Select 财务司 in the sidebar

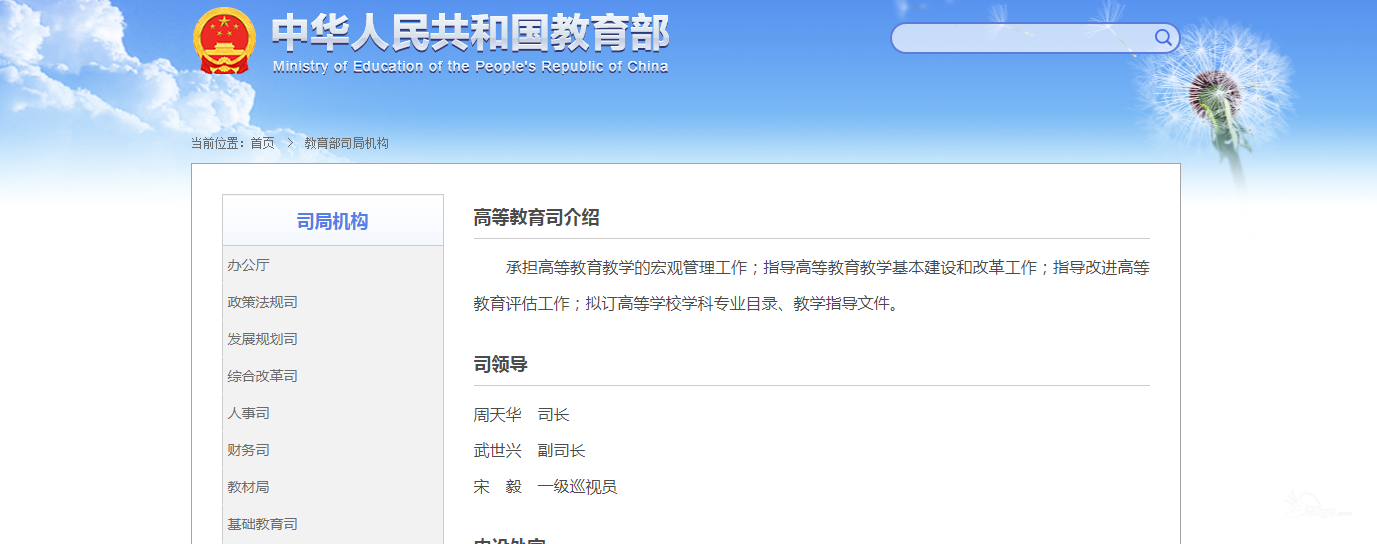pyautogui.click(x=248, y=450)
